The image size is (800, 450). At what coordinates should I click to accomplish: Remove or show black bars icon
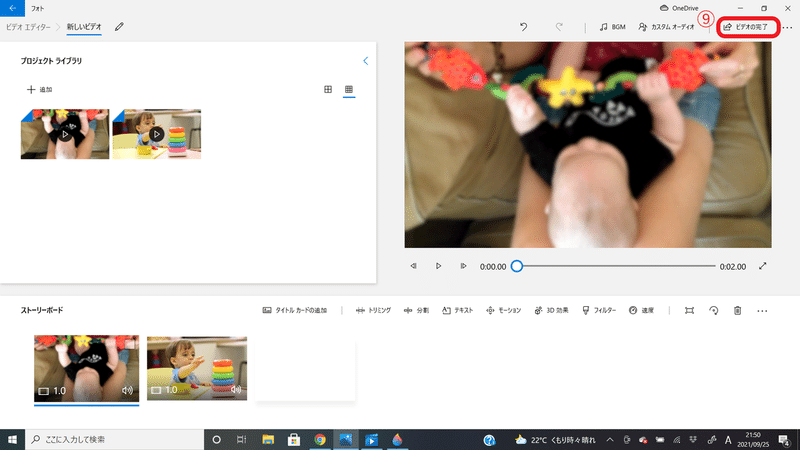coord(689,310)
